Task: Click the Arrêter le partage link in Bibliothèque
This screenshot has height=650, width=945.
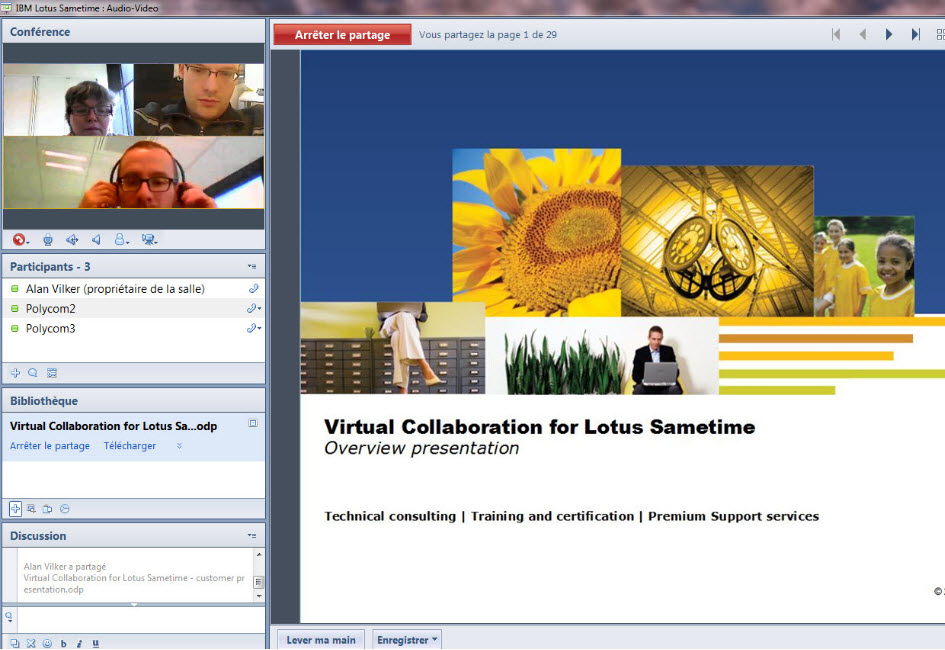Action: pyautogui.click(x=49, y=446)
